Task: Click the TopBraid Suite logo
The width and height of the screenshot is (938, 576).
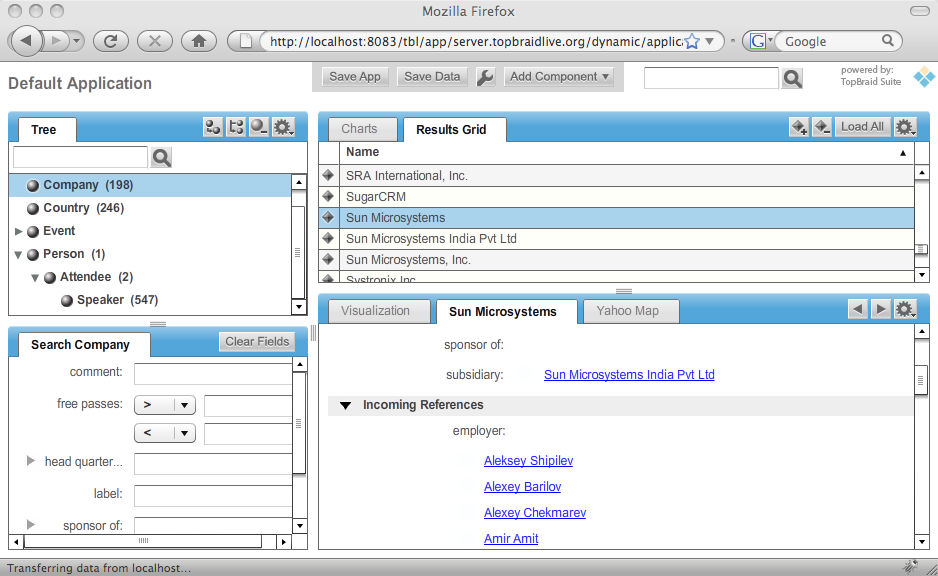Action: 924,78
